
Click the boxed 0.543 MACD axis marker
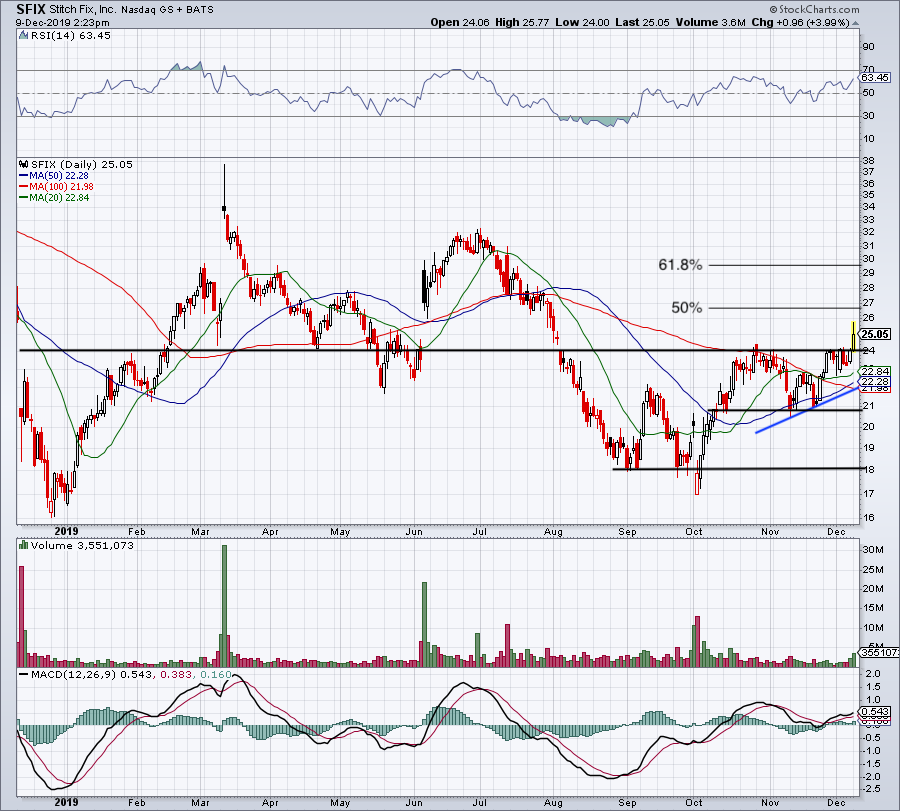[875, 712]
